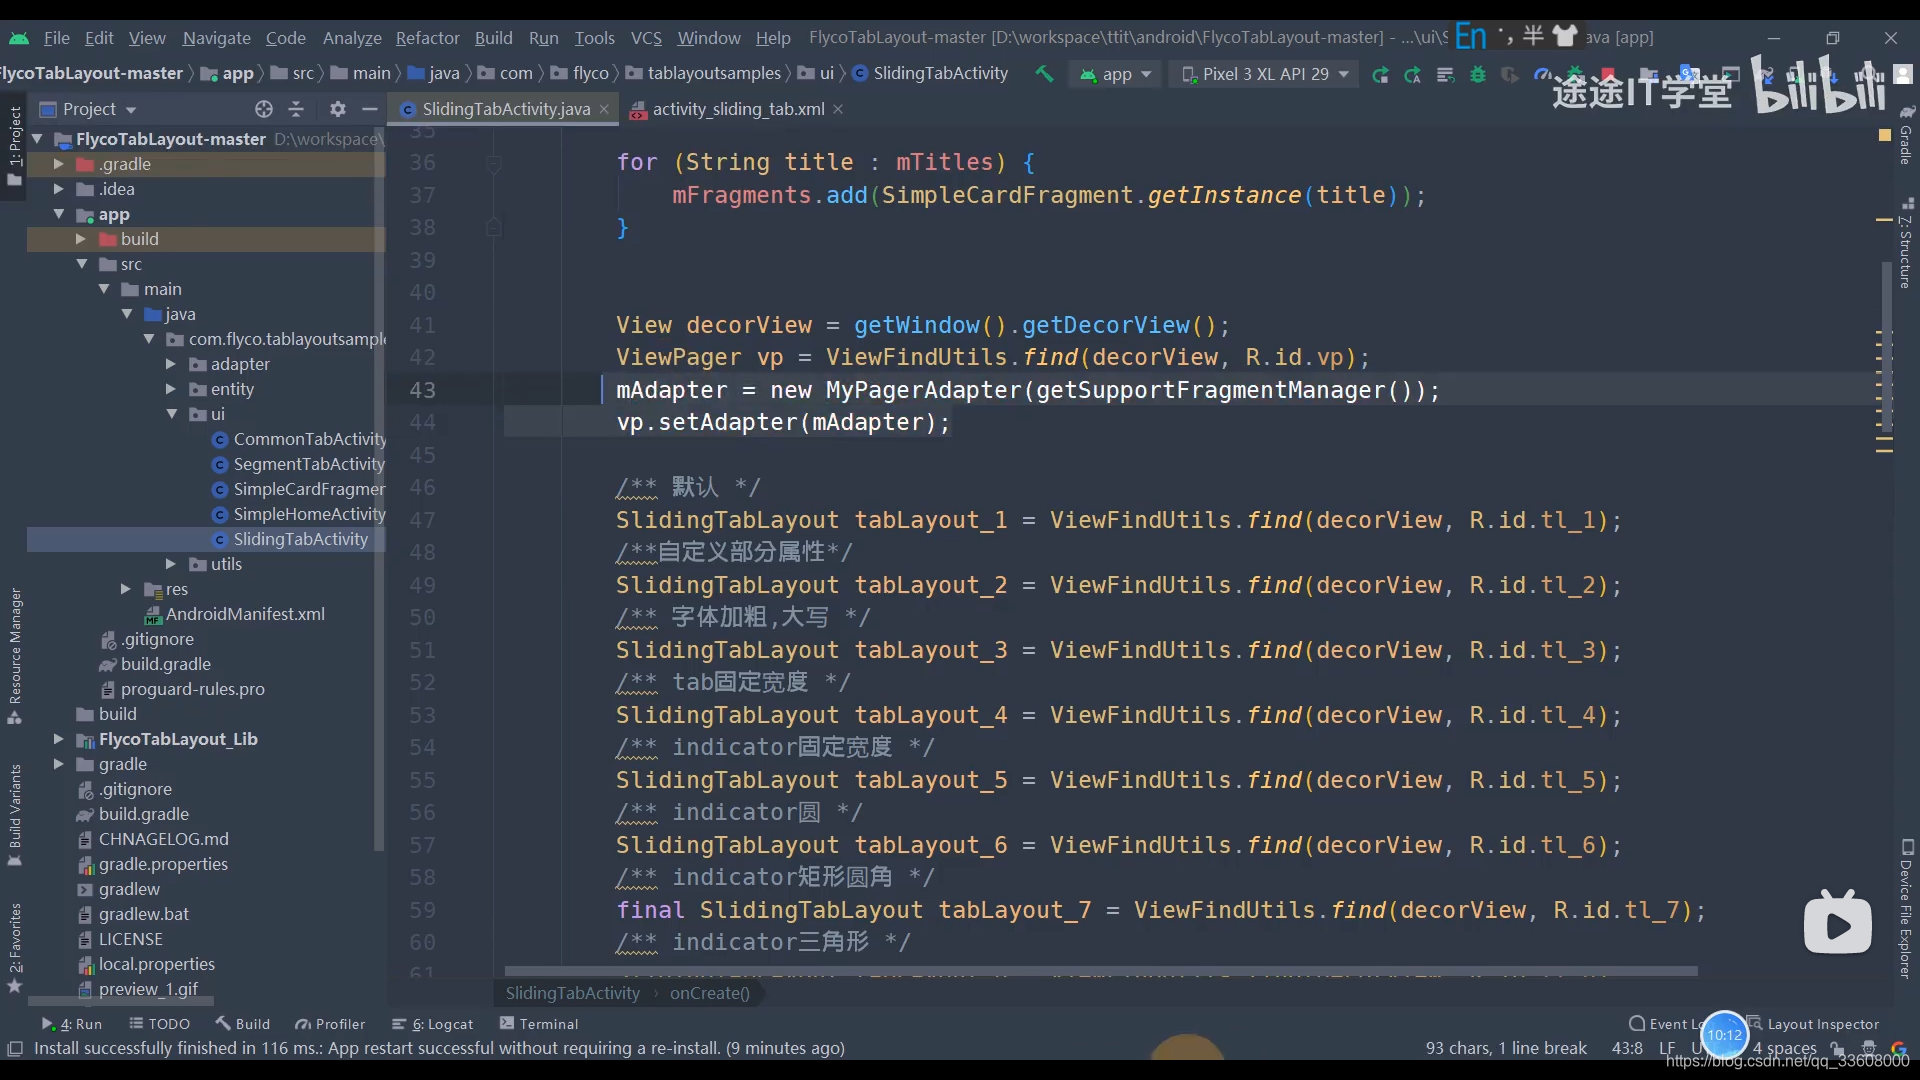Select AndroidManifest.xml in the project tree
The width and height of the screenshot is (1920, 1080).
coord(235,614)
